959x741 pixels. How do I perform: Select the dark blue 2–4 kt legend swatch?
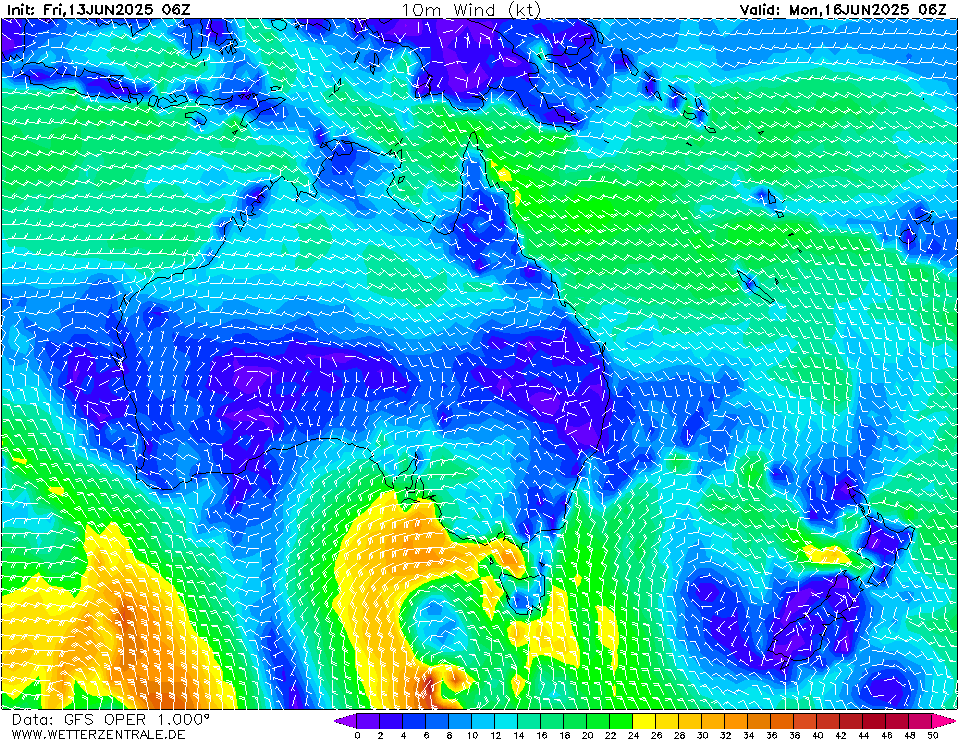(391, 720)
